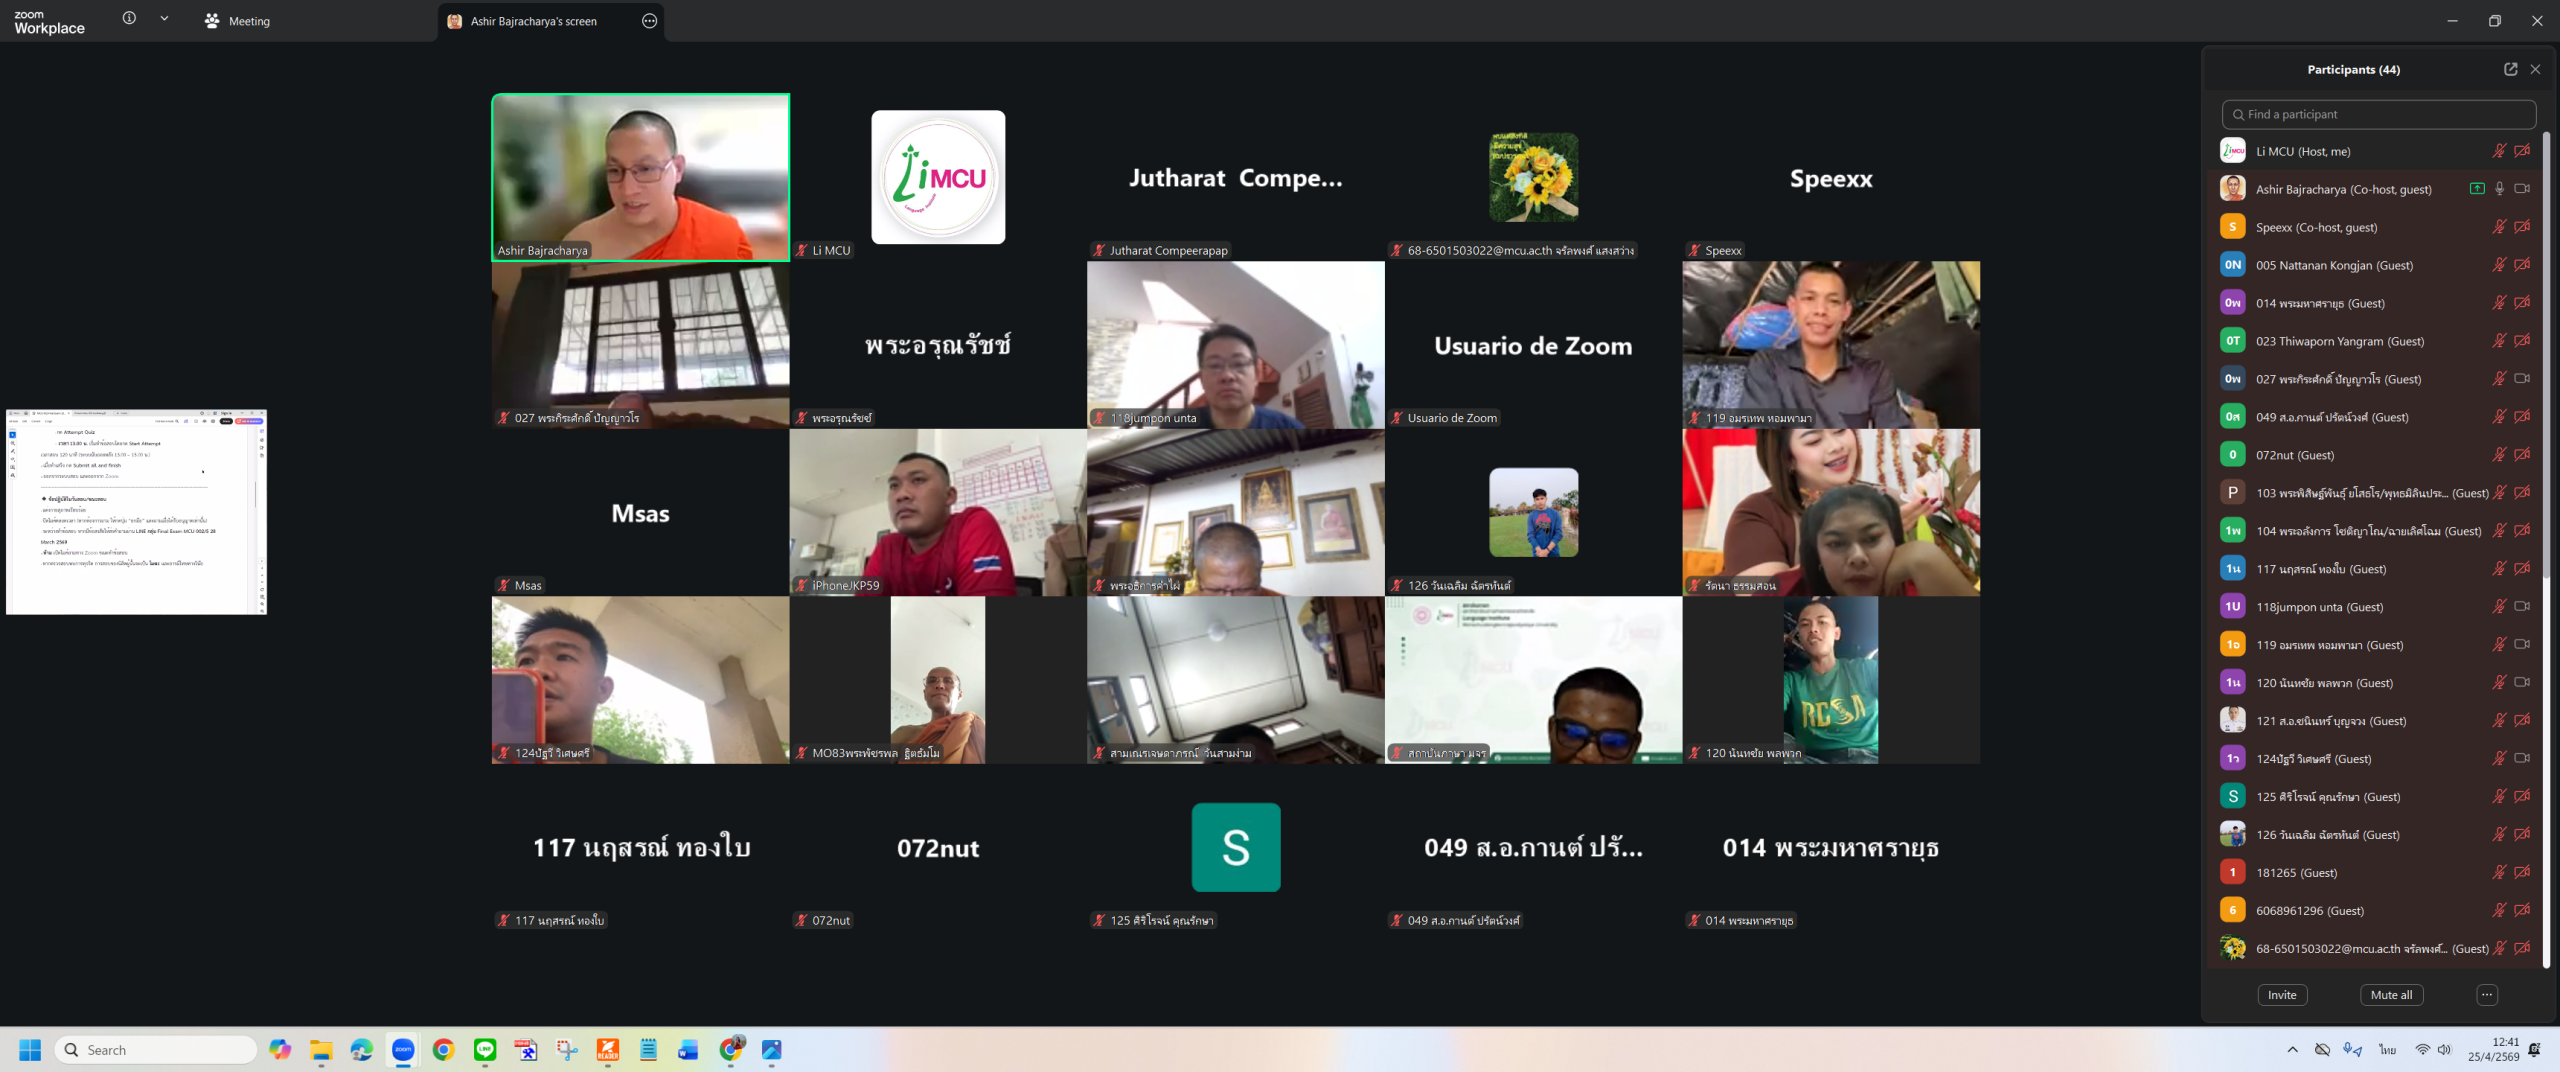Expand the chevron next to meeting info

164,19
